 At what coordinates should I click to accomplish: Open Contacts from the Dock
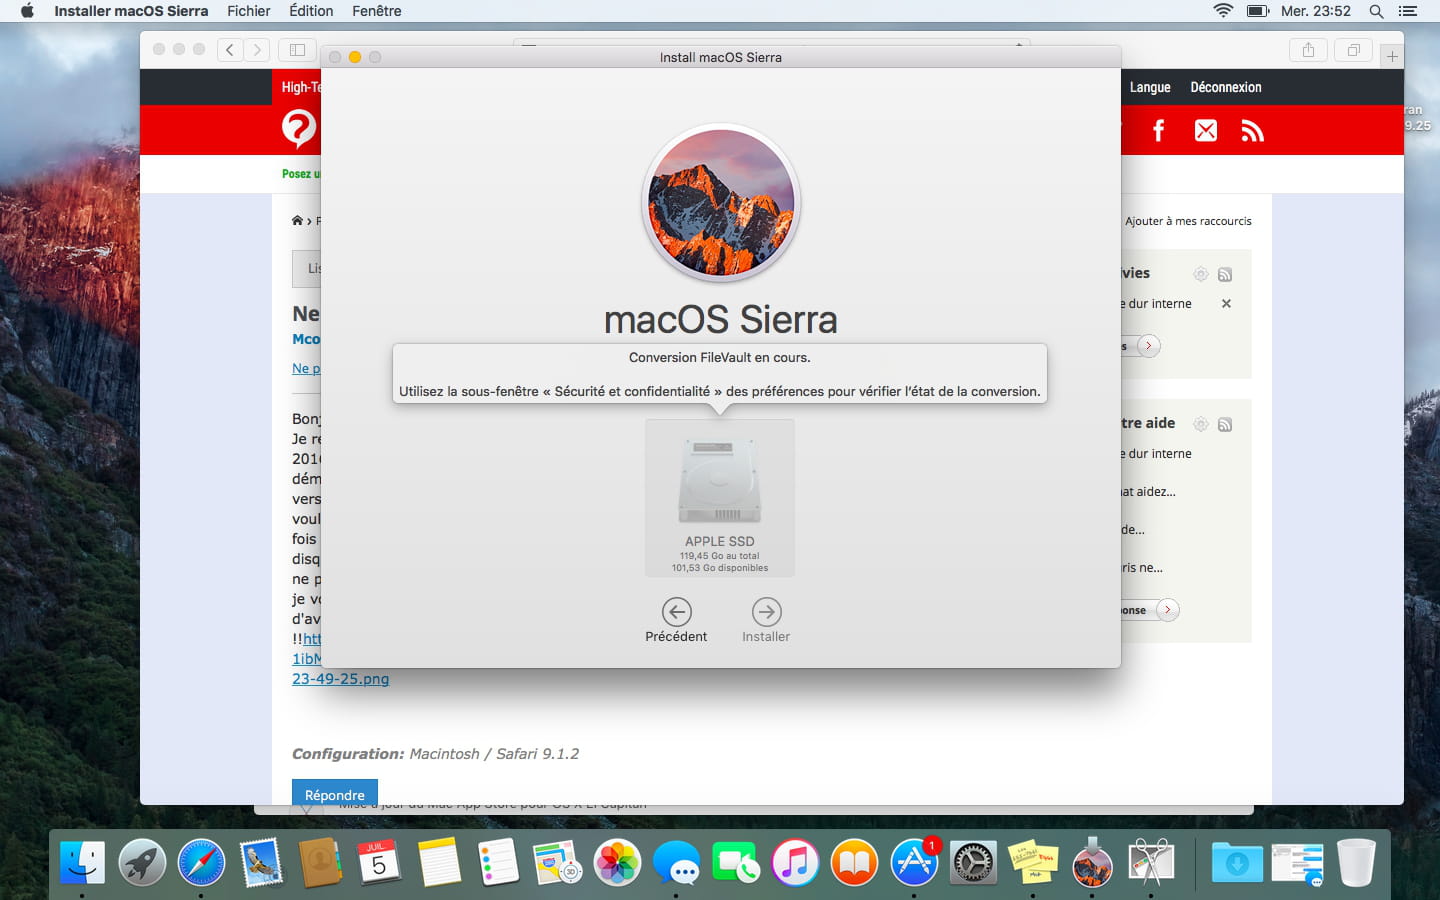click(320, 862)
